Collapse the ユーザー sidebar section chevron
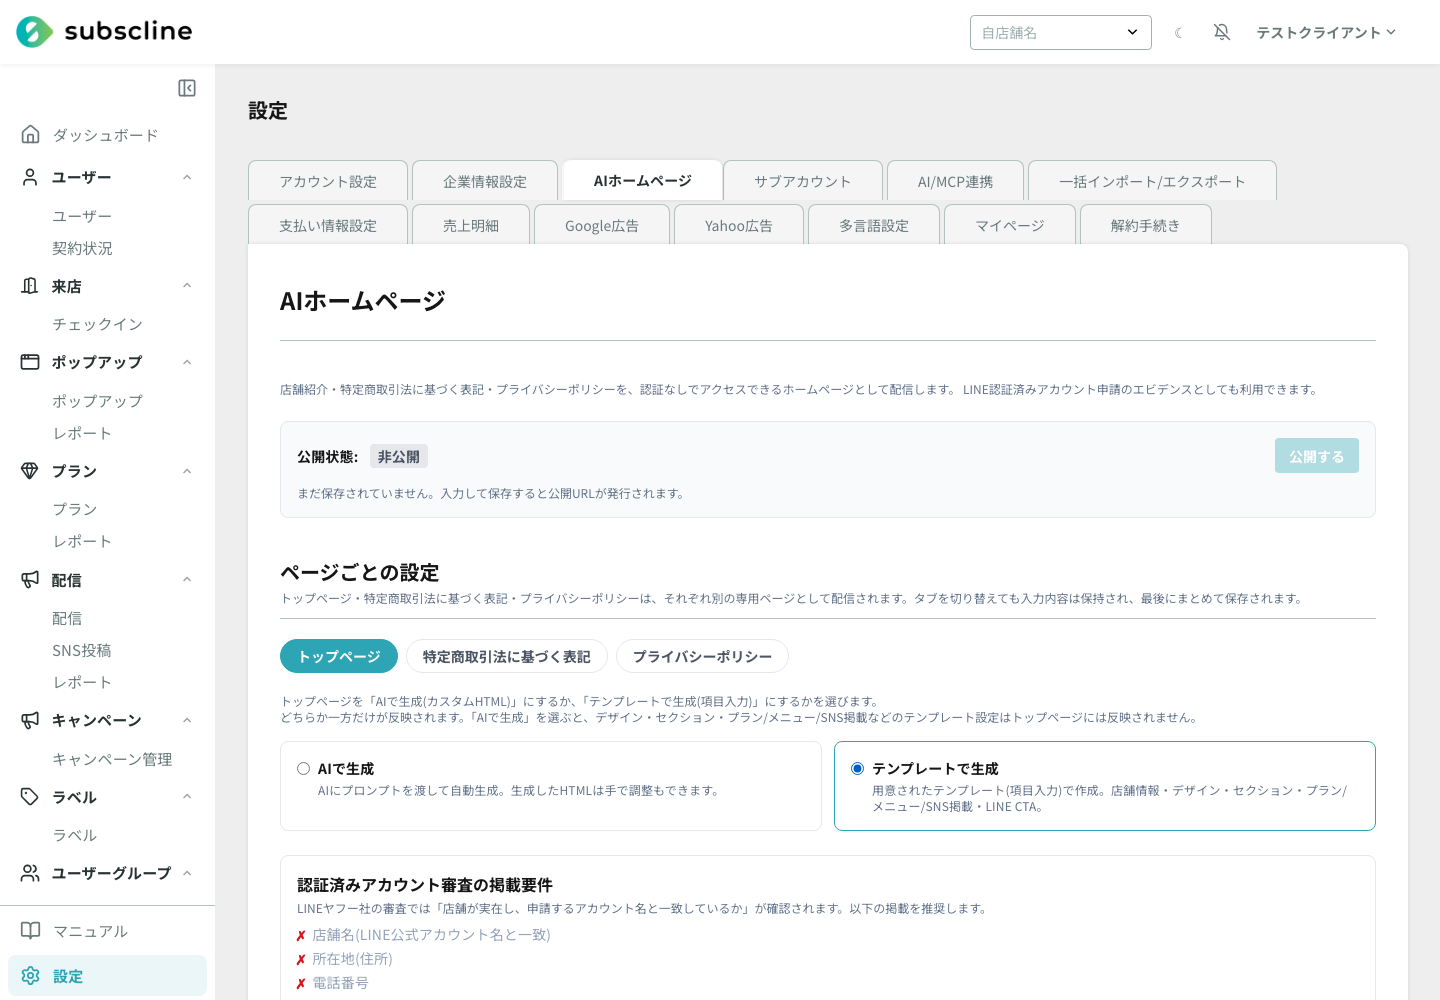 pyautogui.click(x=187, y=177)
